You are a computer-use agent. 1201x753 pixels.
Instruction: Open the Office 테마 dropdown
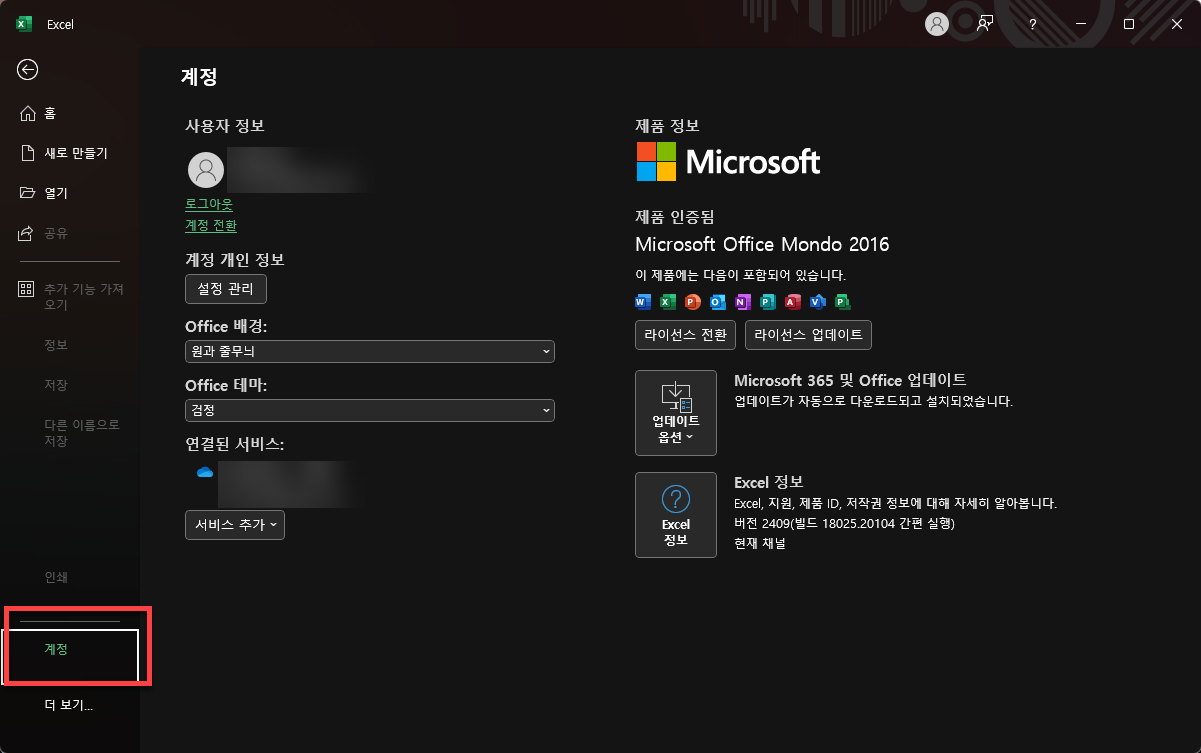[370, 410]
